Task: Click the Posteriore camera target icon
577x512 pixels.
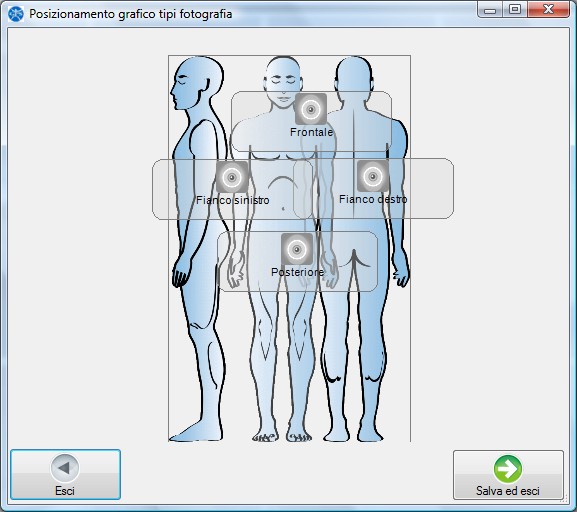Action: pos(297,249)
